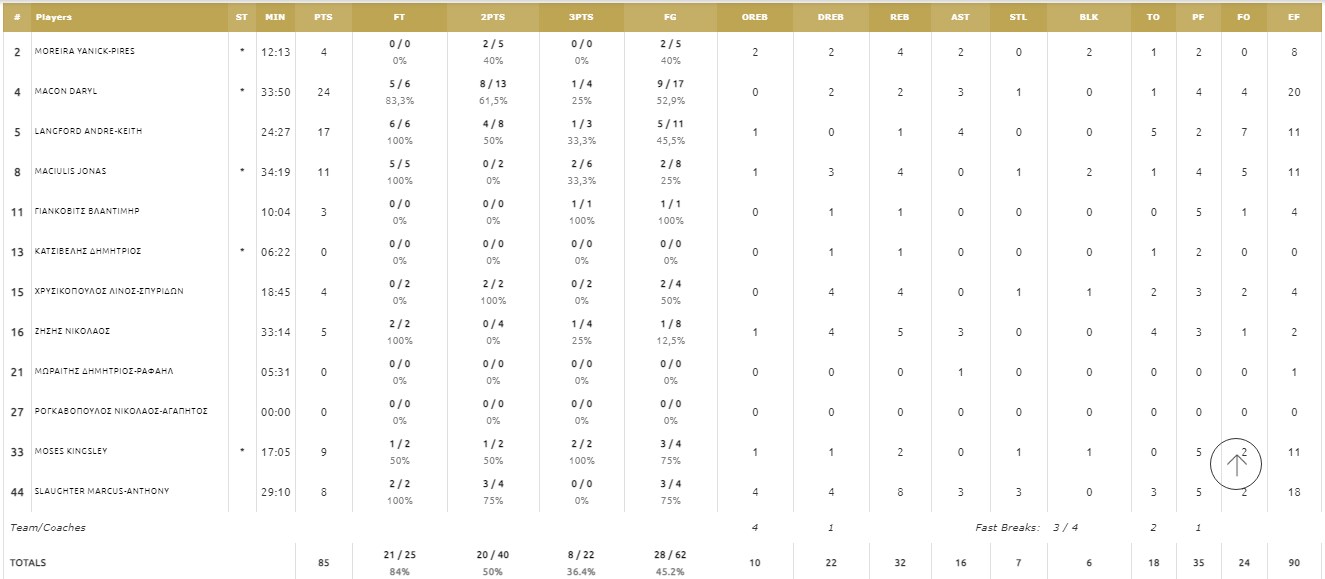Sort by the 3PTS column header
Screen dimensions: 1325x579
(x=581, y=17)
